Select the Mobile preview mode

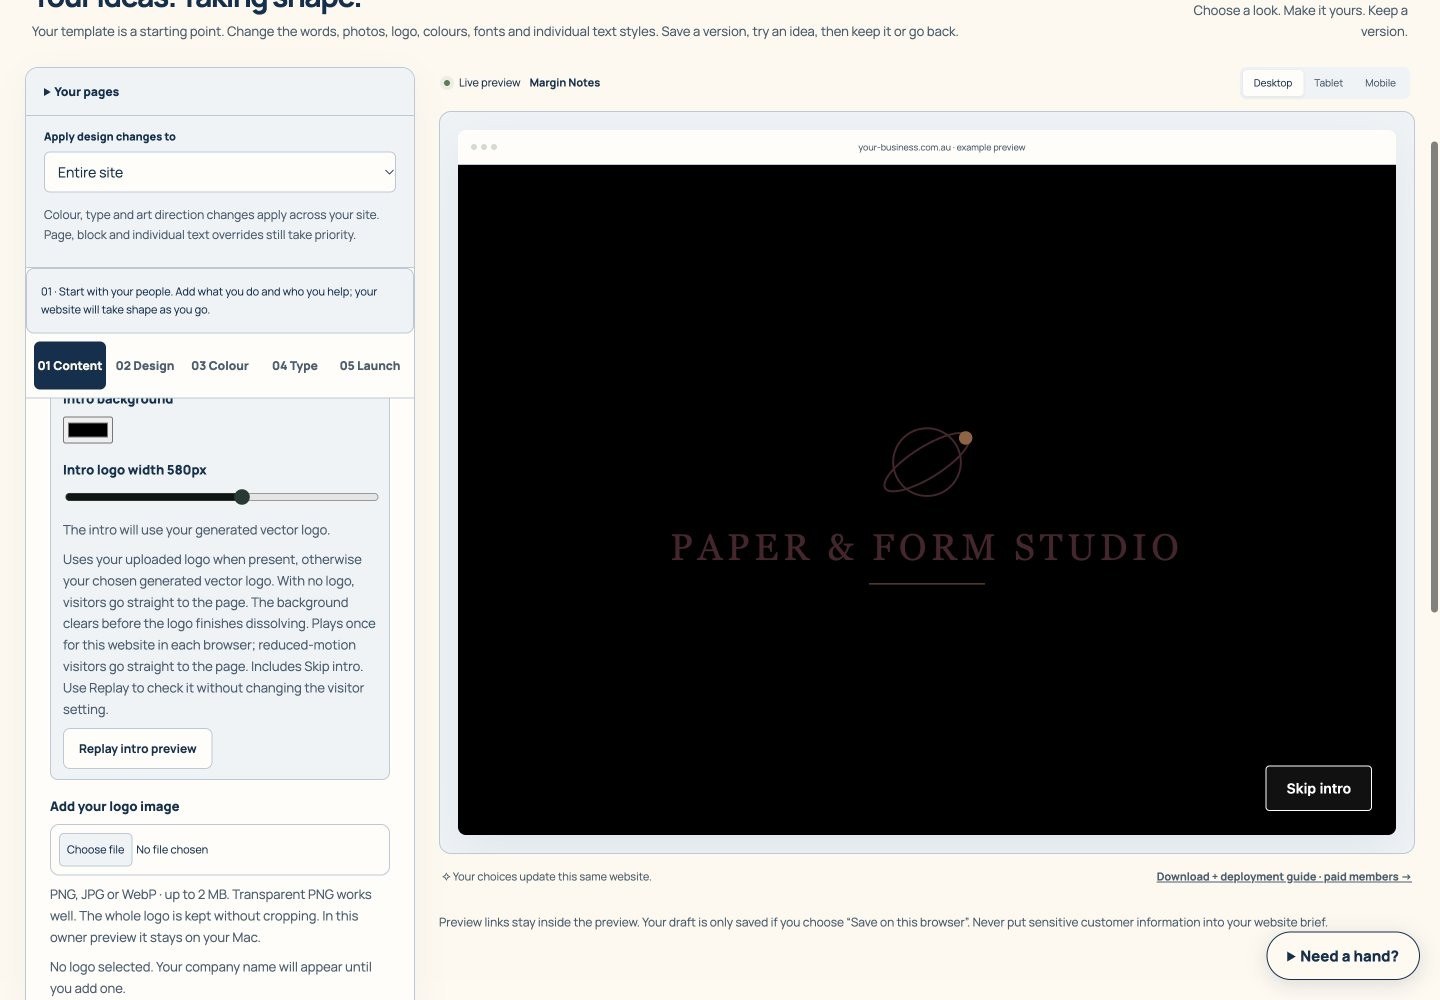1380,83
